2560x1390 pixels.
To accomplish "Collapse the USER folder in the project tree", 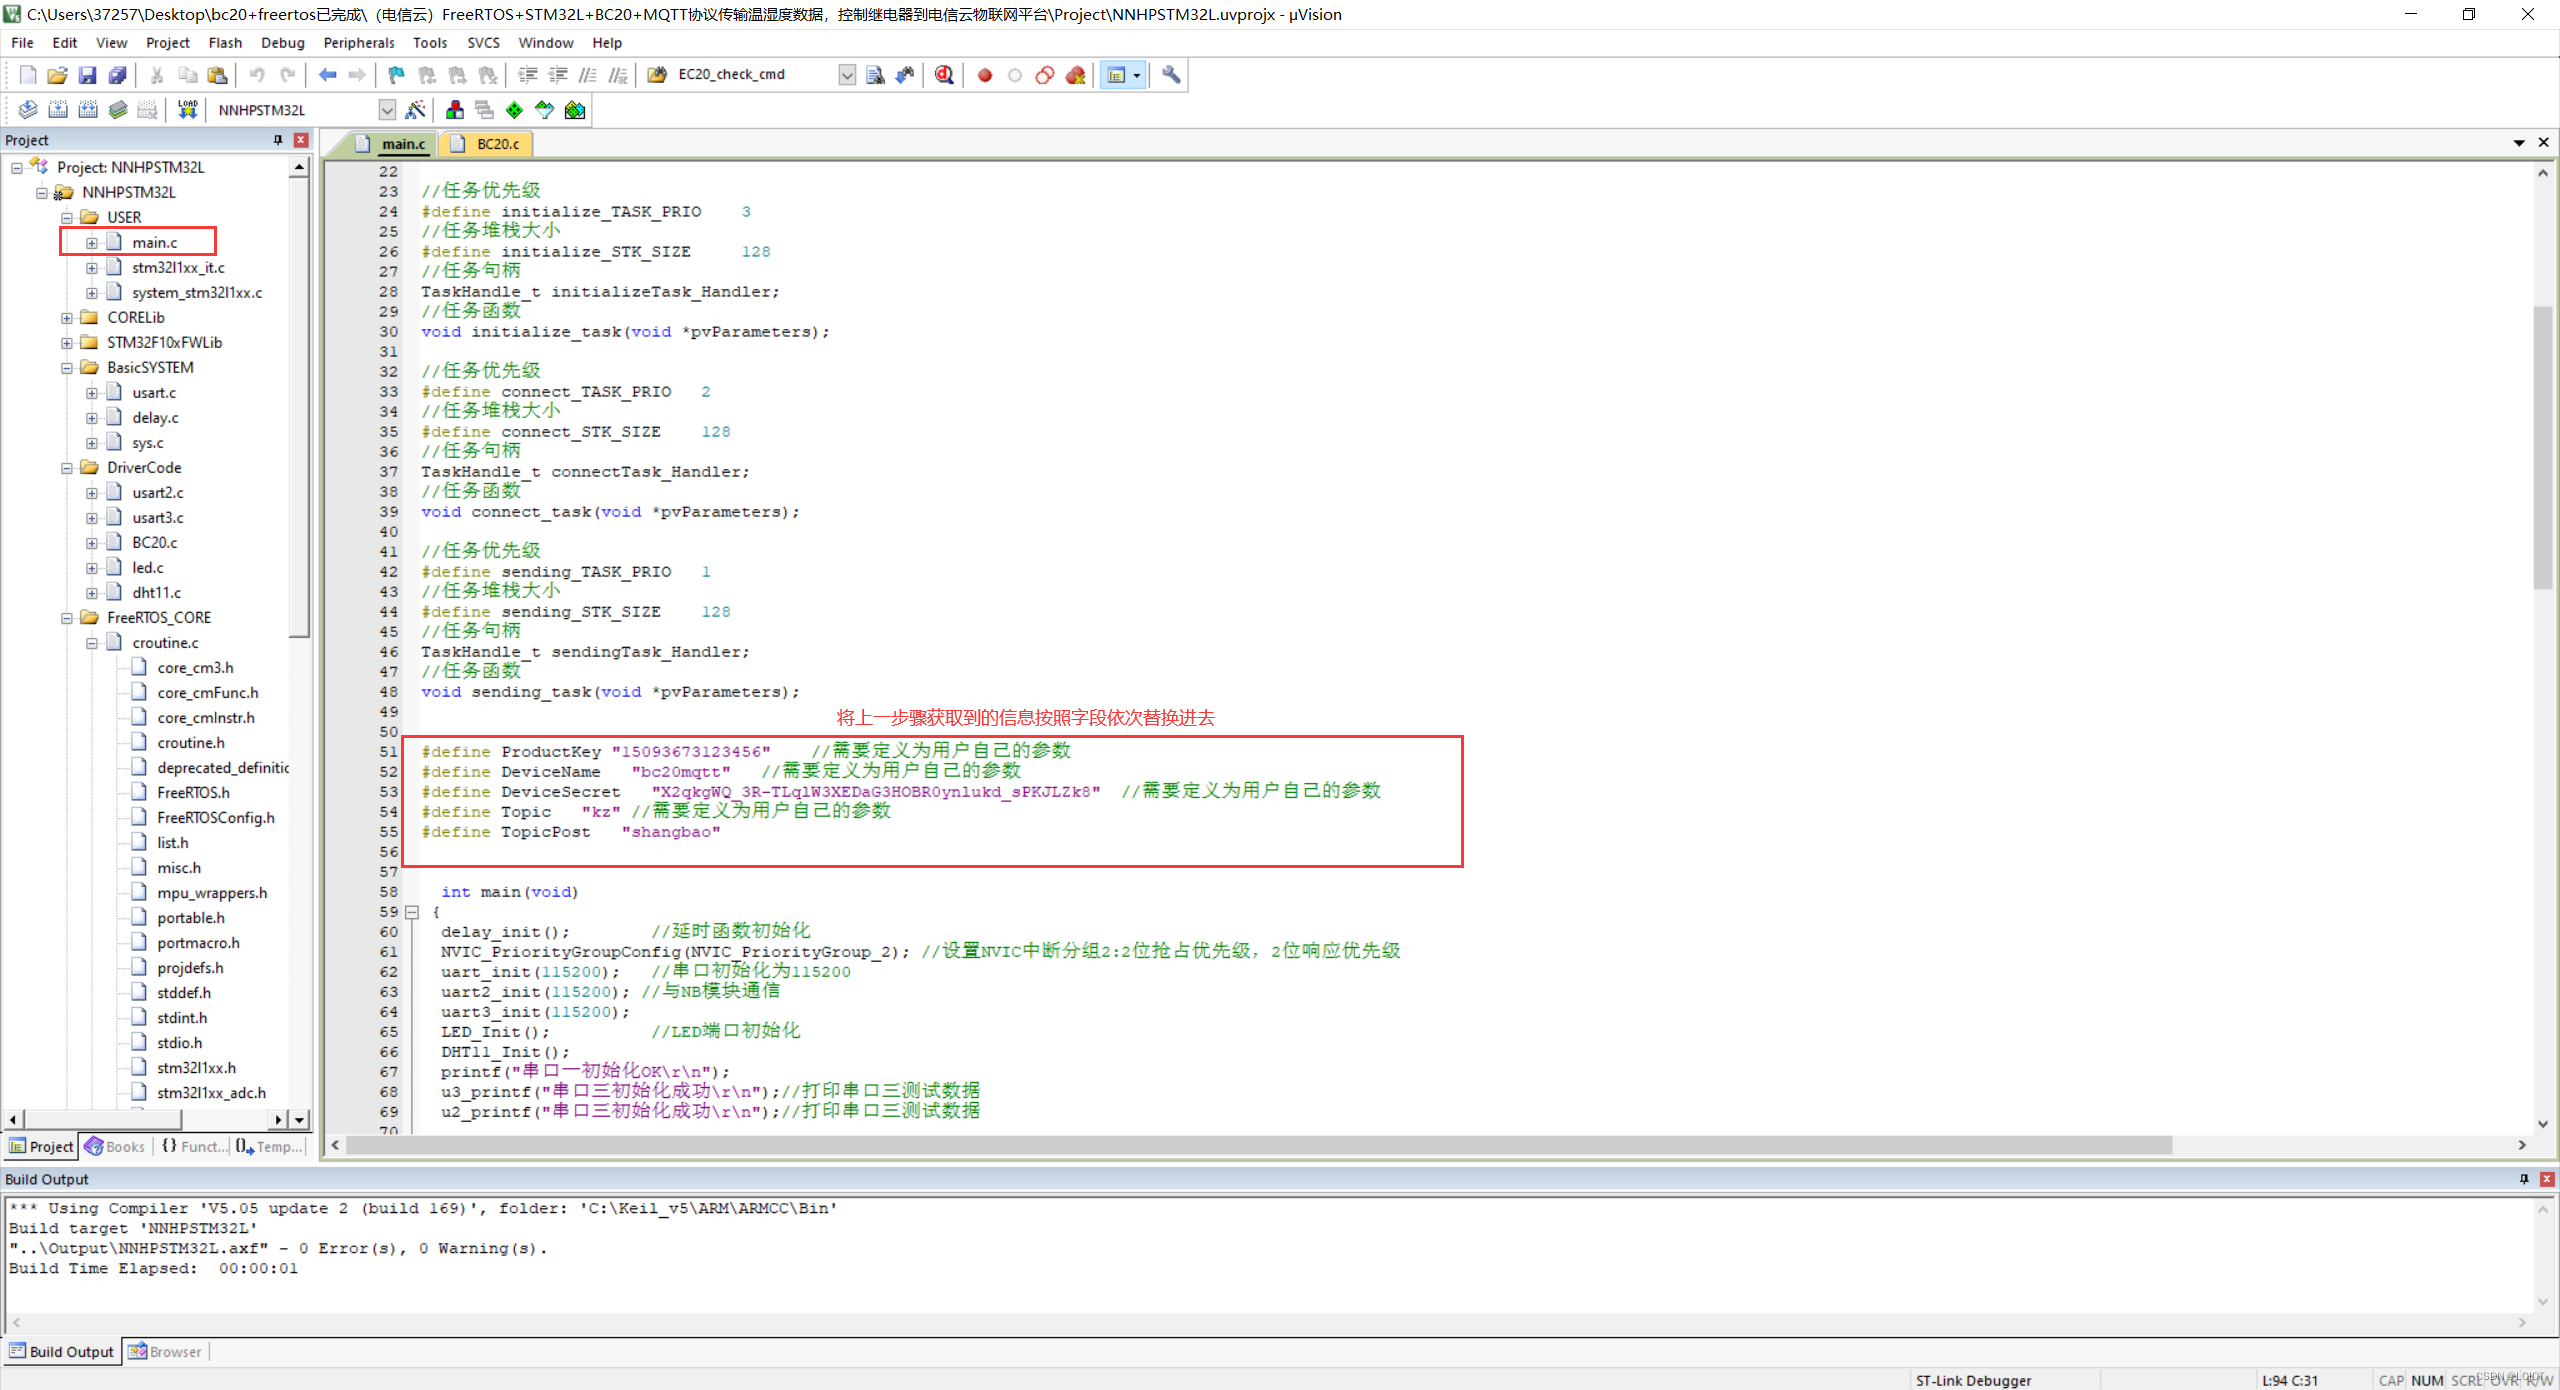I will point(67,218).
